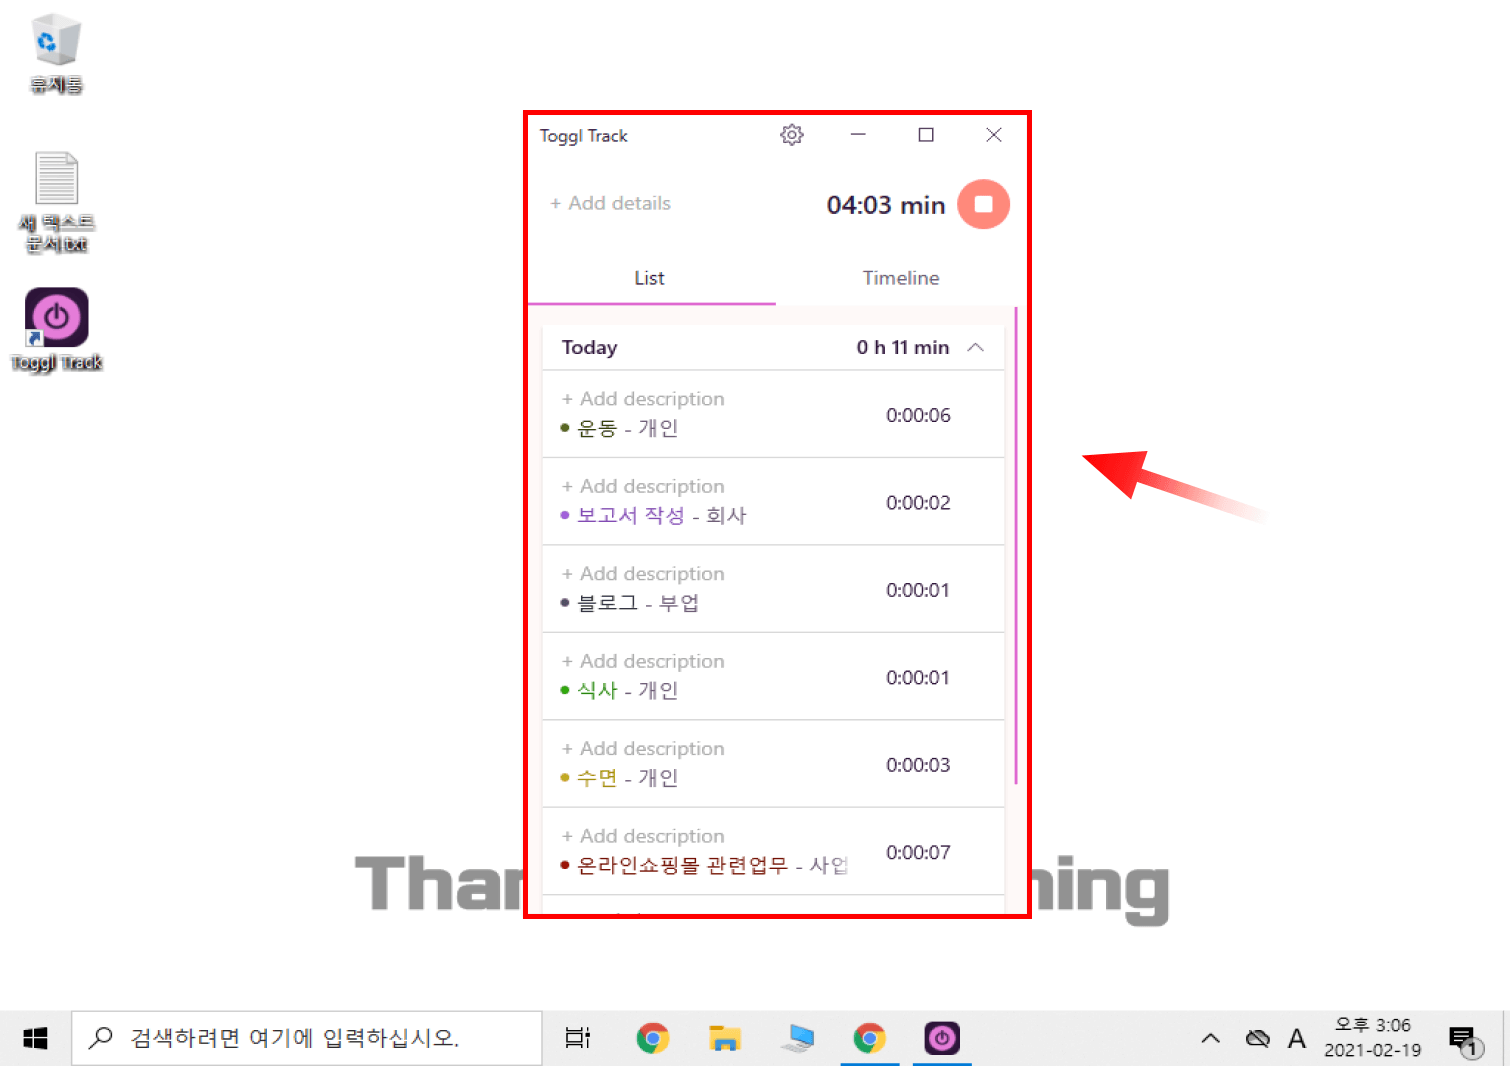Image resolution: width=1510 pixels, height=1066 pixels.
Task: Select the 운동 - 개인 project label
Action: [x=620, y=428]
